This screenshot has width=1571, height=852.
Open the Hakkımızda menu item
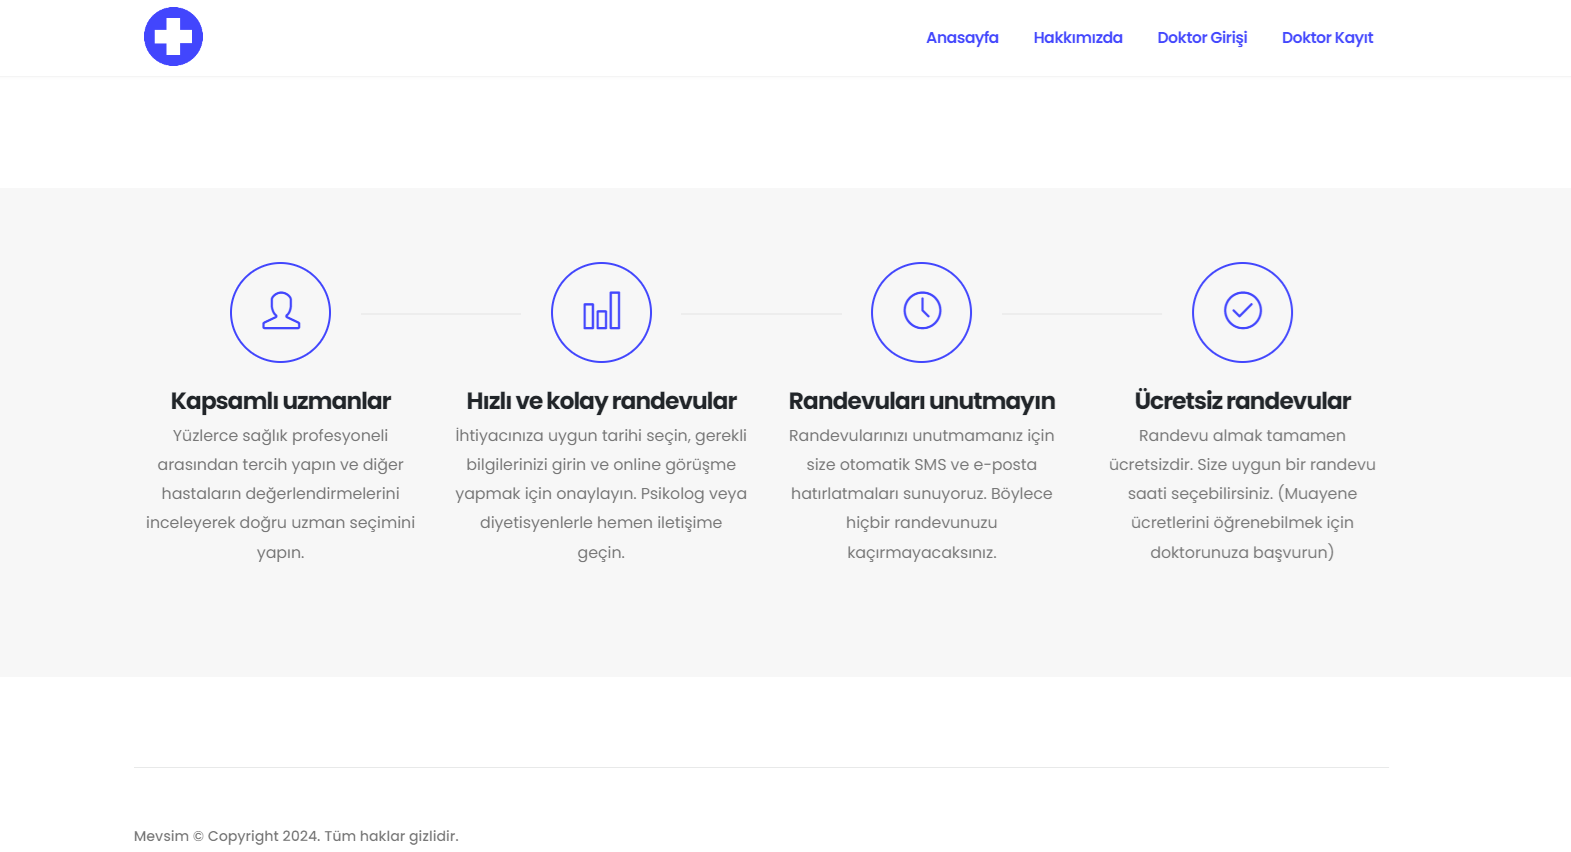[x=1078, y=38]
